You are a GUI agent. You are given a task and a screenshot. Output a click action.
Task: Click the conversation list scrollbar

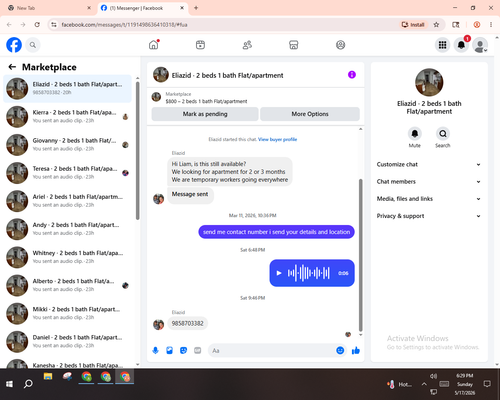[137, 150]
